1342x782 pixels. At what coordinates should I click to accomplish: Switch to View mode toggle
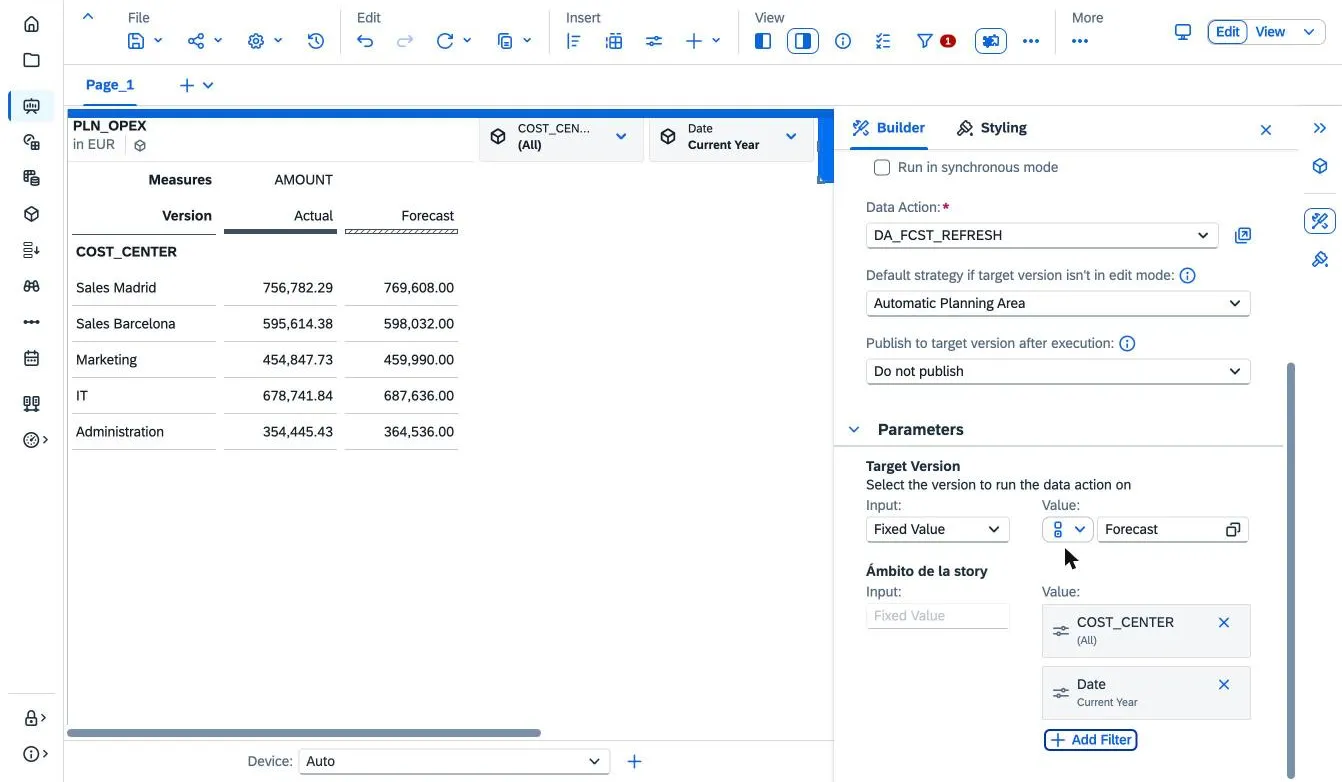[x=1271, y=32]
